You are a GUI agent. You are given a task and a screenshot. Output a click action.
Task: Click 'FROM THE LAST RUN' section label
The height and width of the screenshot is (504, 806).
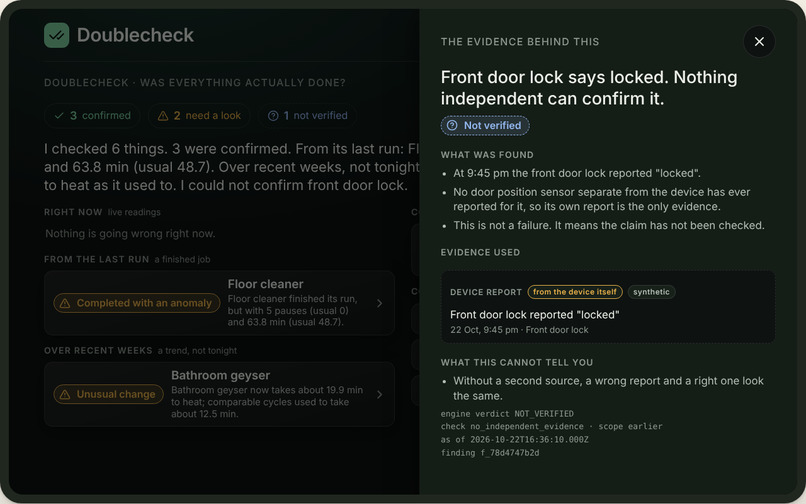(97, 260)
